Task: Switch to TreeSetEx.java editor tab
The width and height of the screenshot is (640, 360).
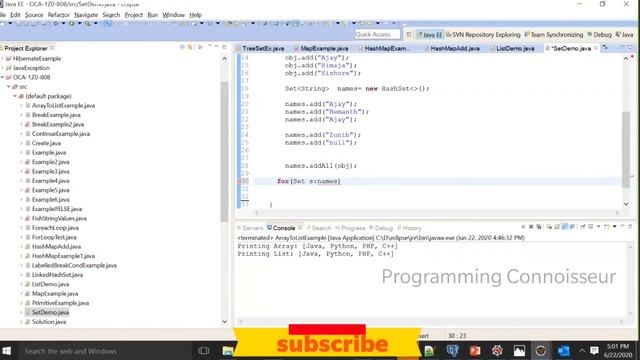Action: (x=260, y=48)
